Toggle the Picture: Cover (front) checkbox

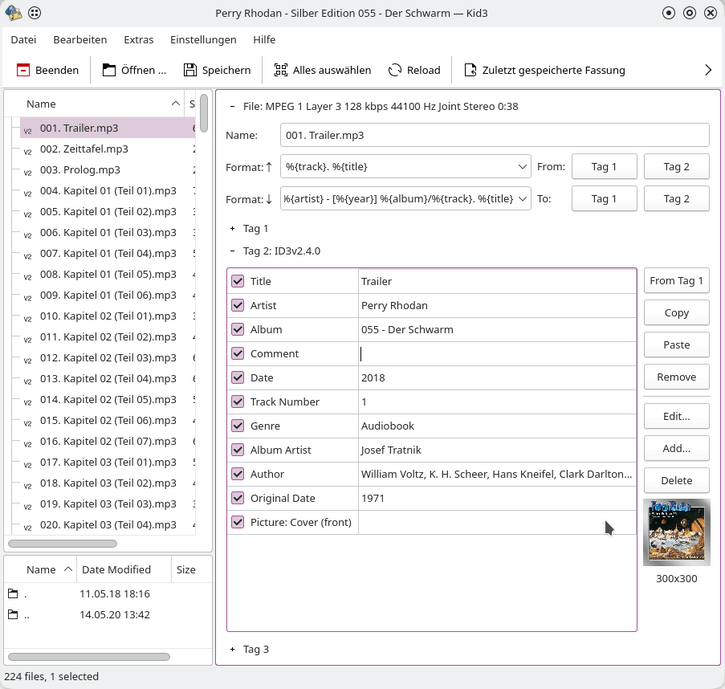point(238,522)
